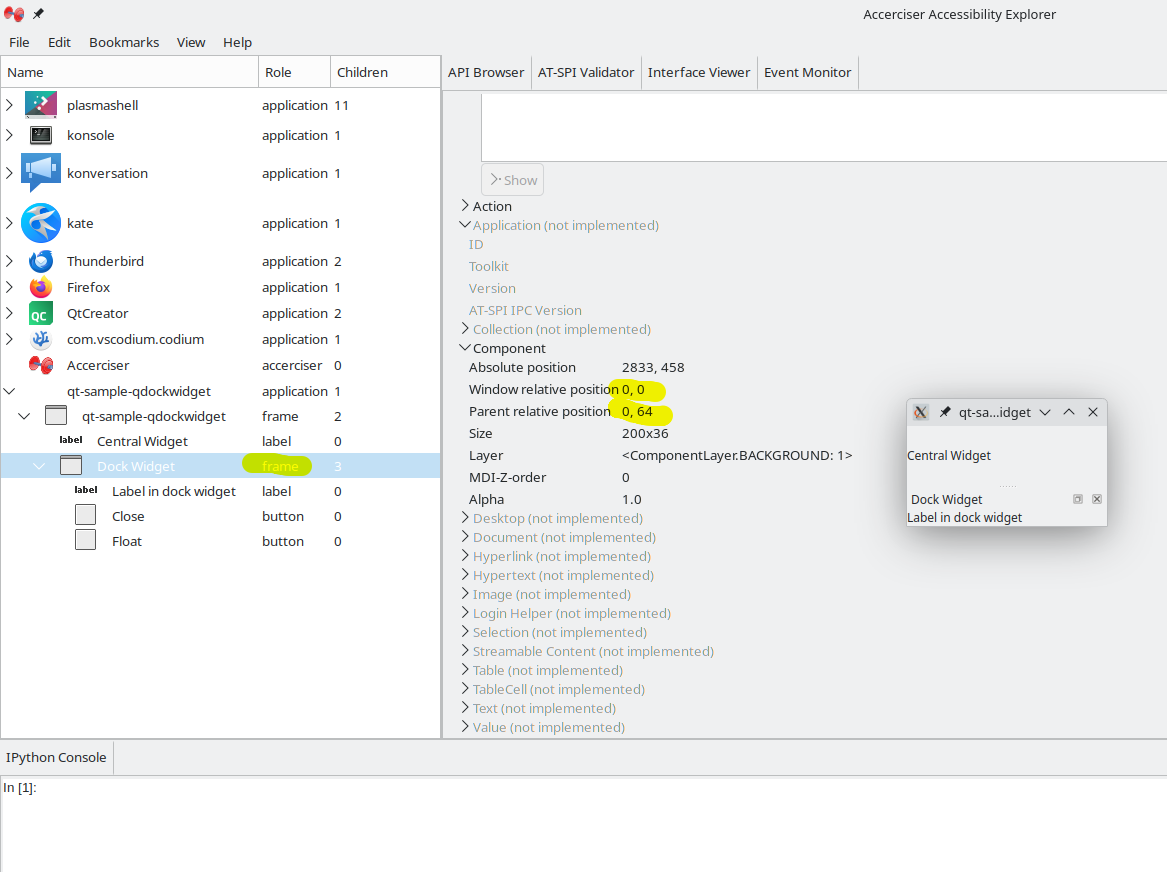Click the qt-sample-qdockwidget frame icon
This screenshot has width=1167, height=872.
(x=56, y=415)
